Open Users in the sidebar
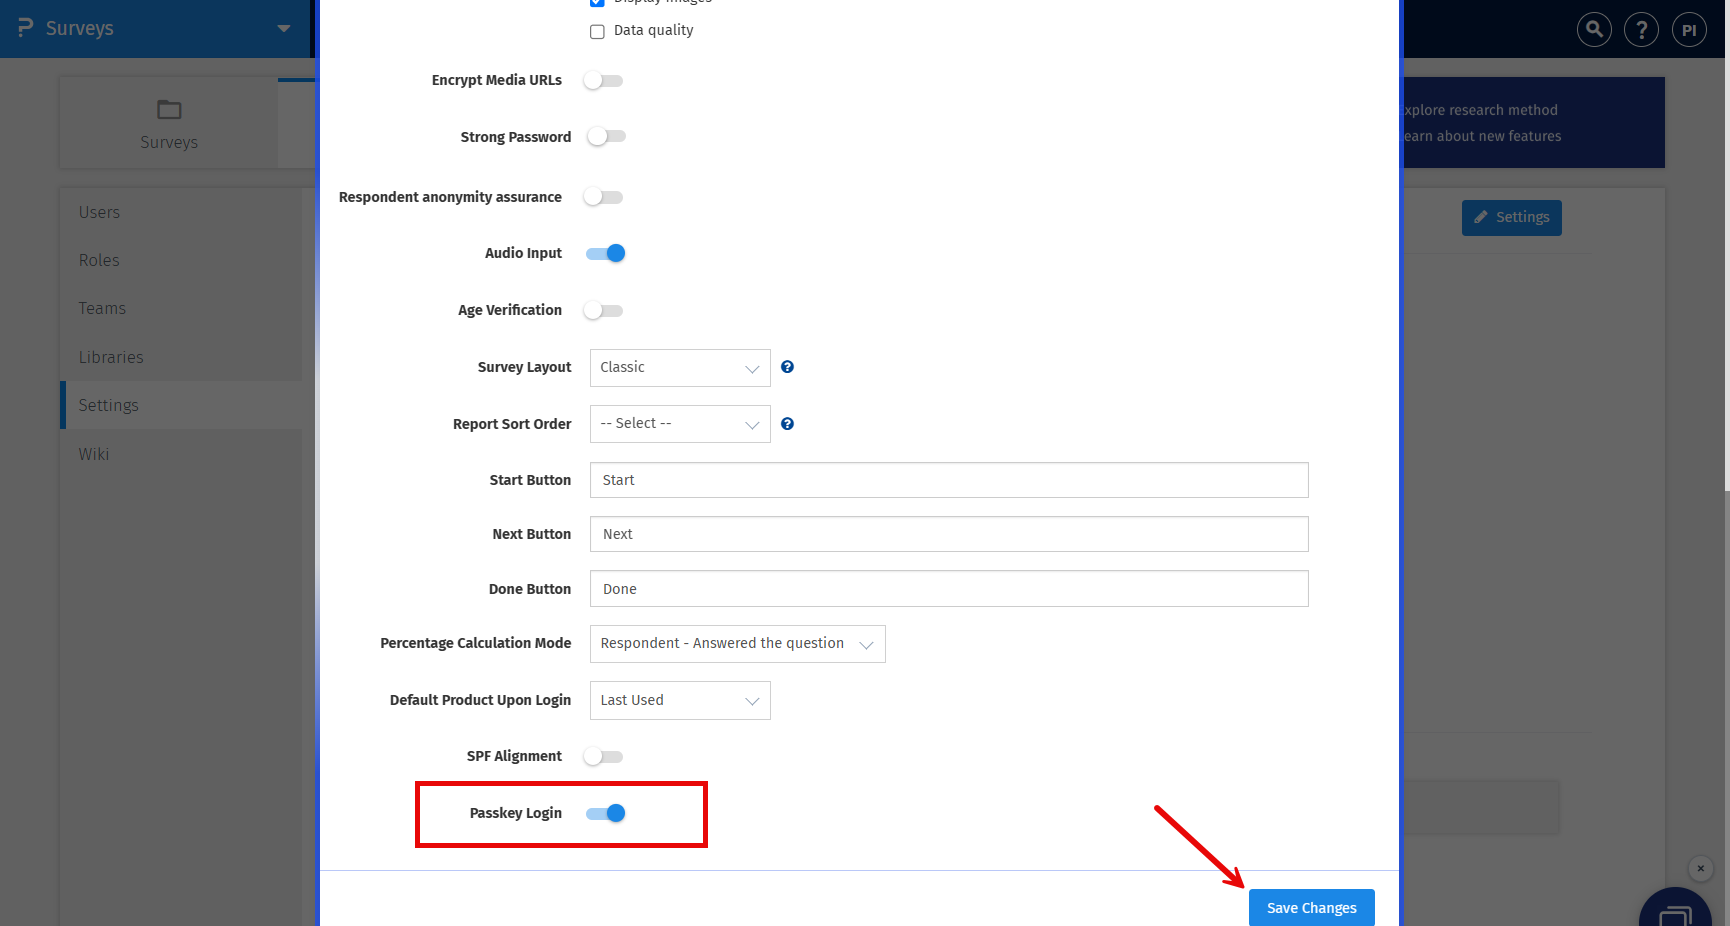Image resolution: width=1730 pixels, height=926 pixels. [x=100, y=212]
